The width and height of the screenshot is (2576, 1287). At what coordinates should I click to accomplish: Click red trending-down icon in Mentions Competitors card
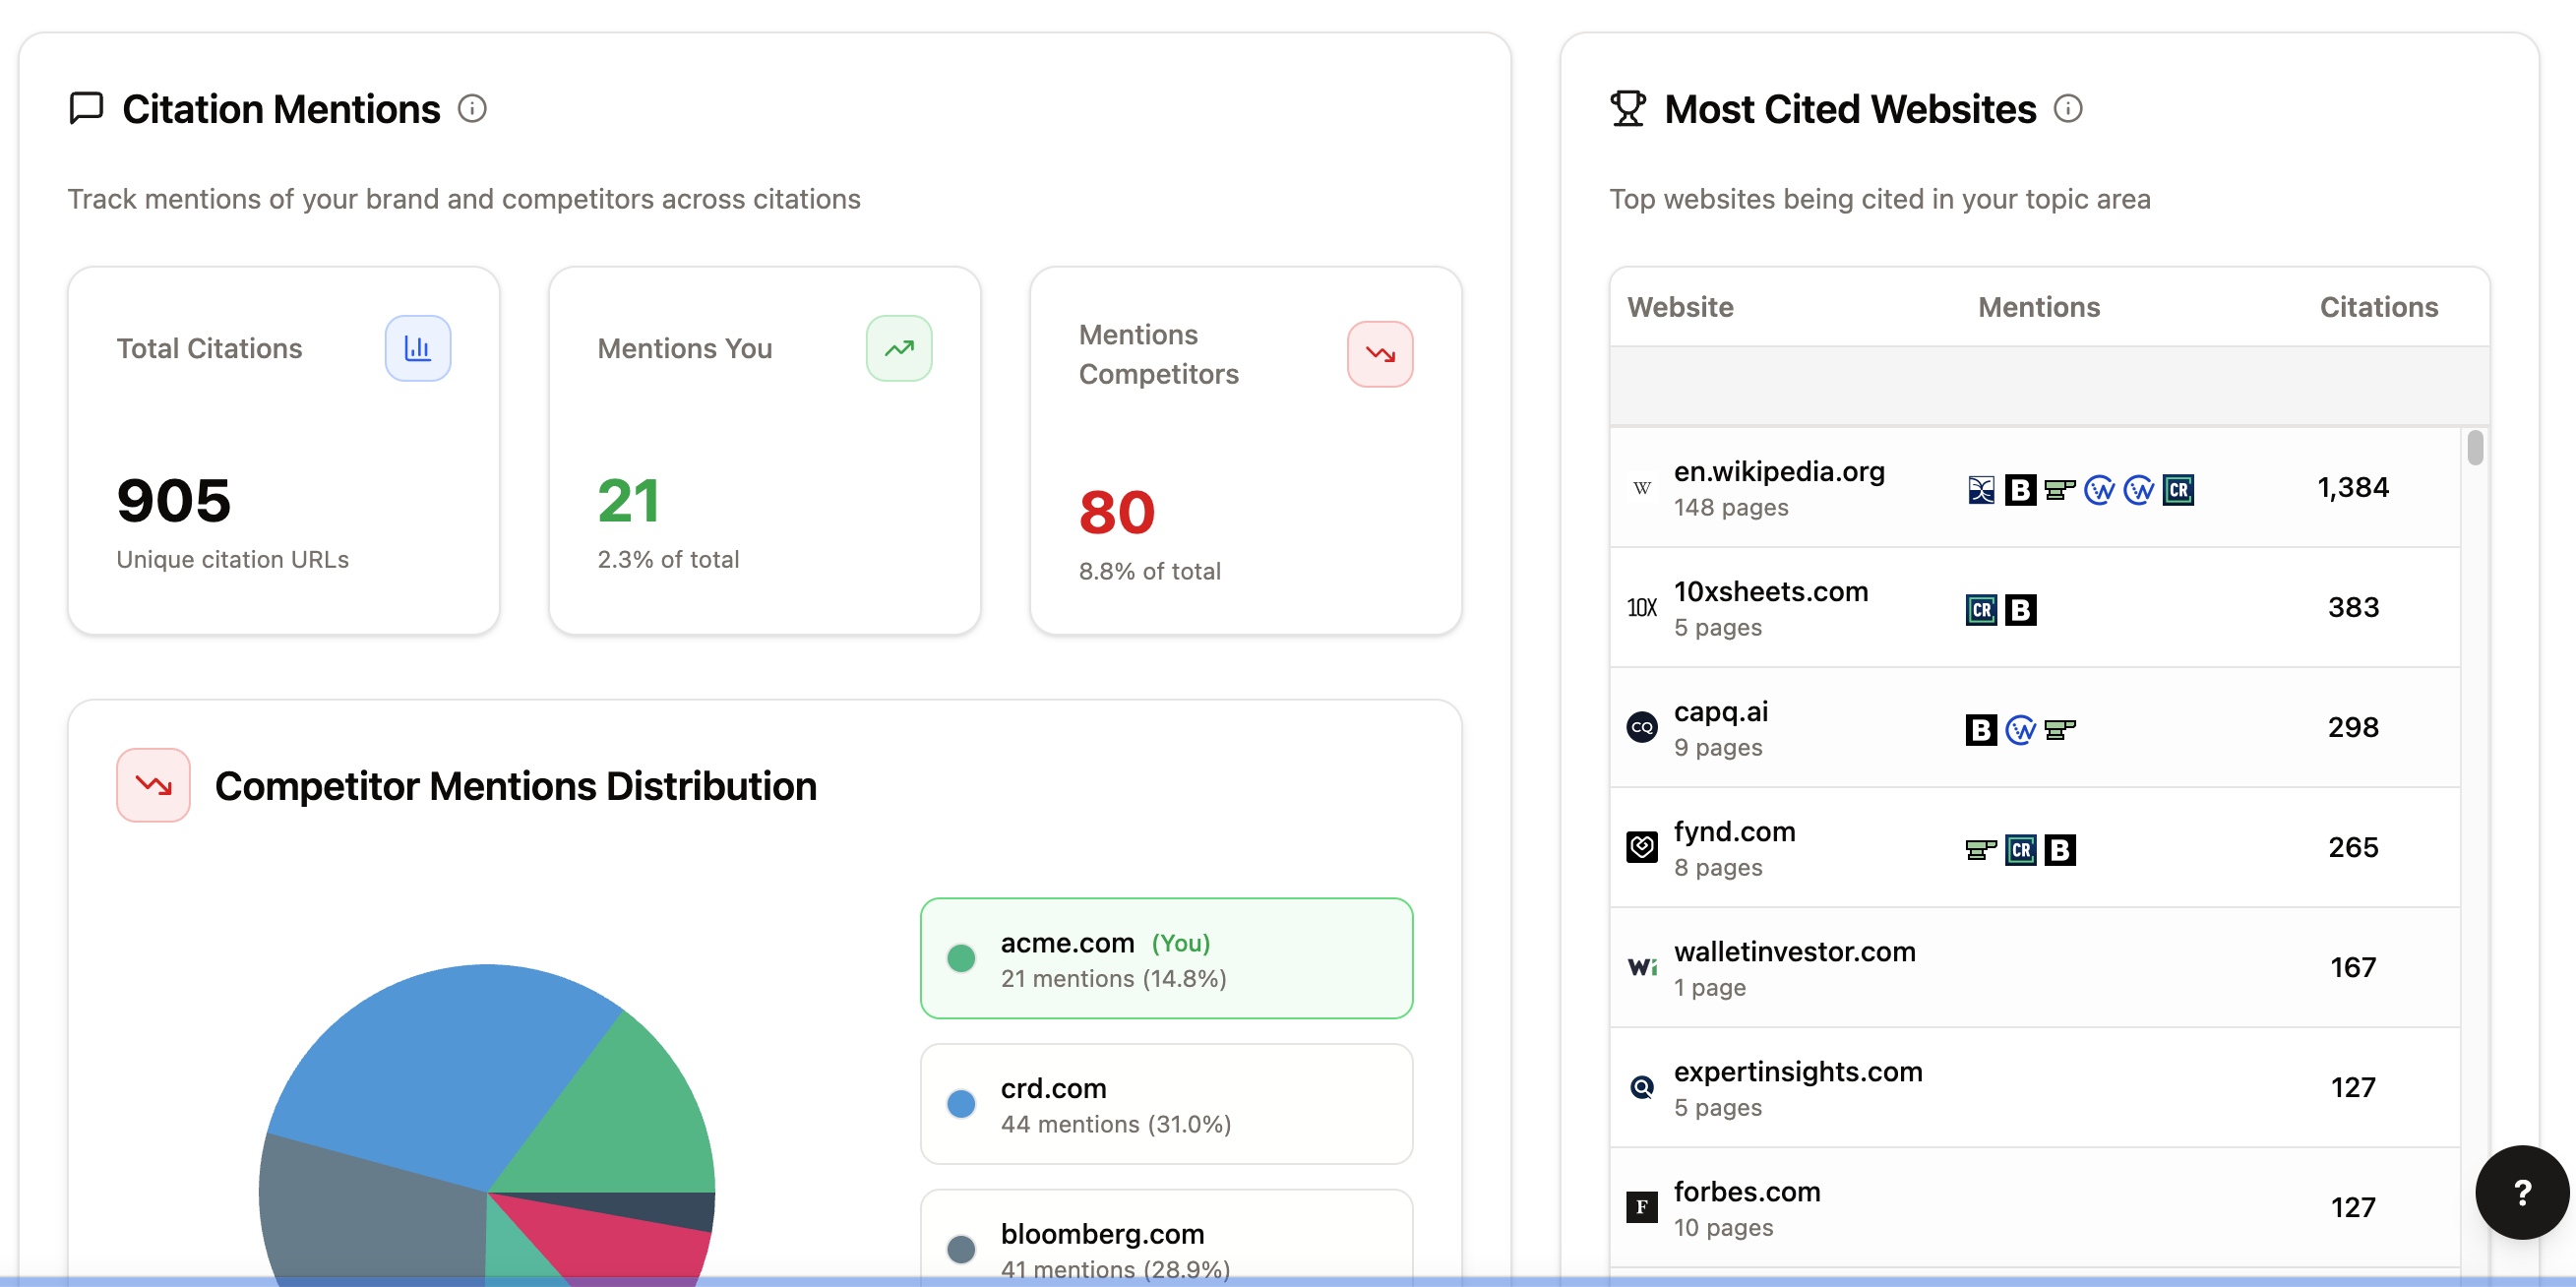pos(1379,354)
